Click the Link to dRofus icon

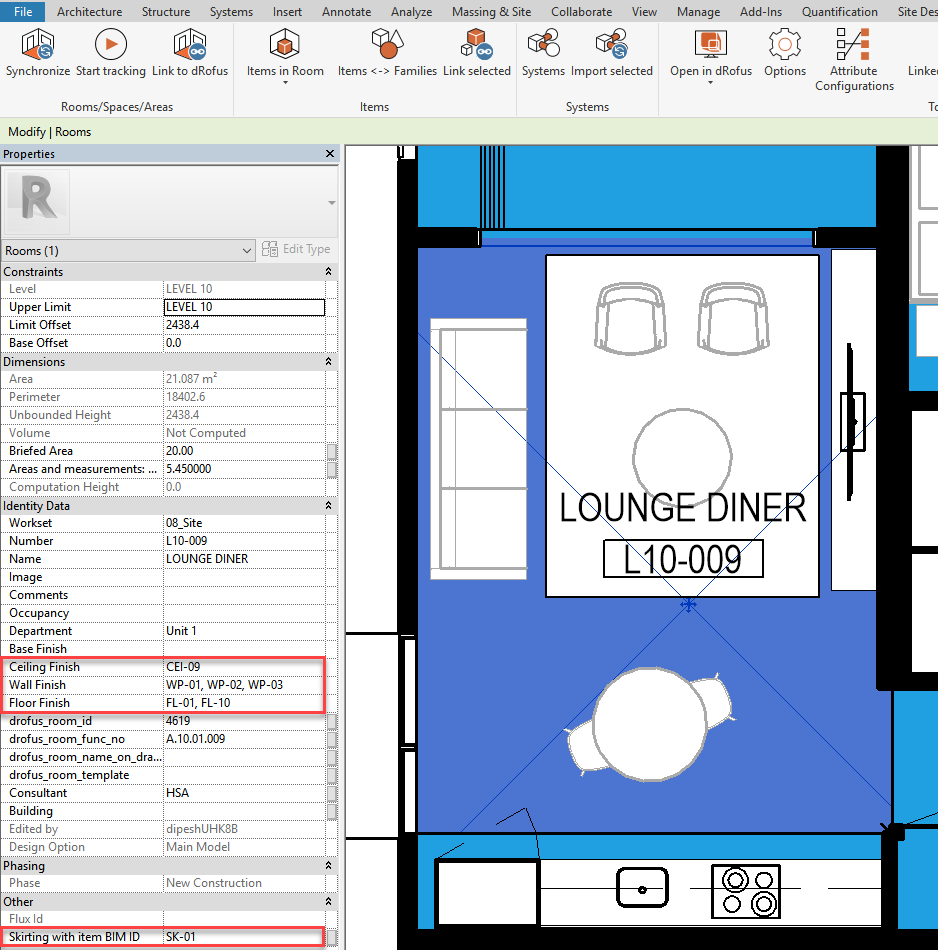point(190,46)
